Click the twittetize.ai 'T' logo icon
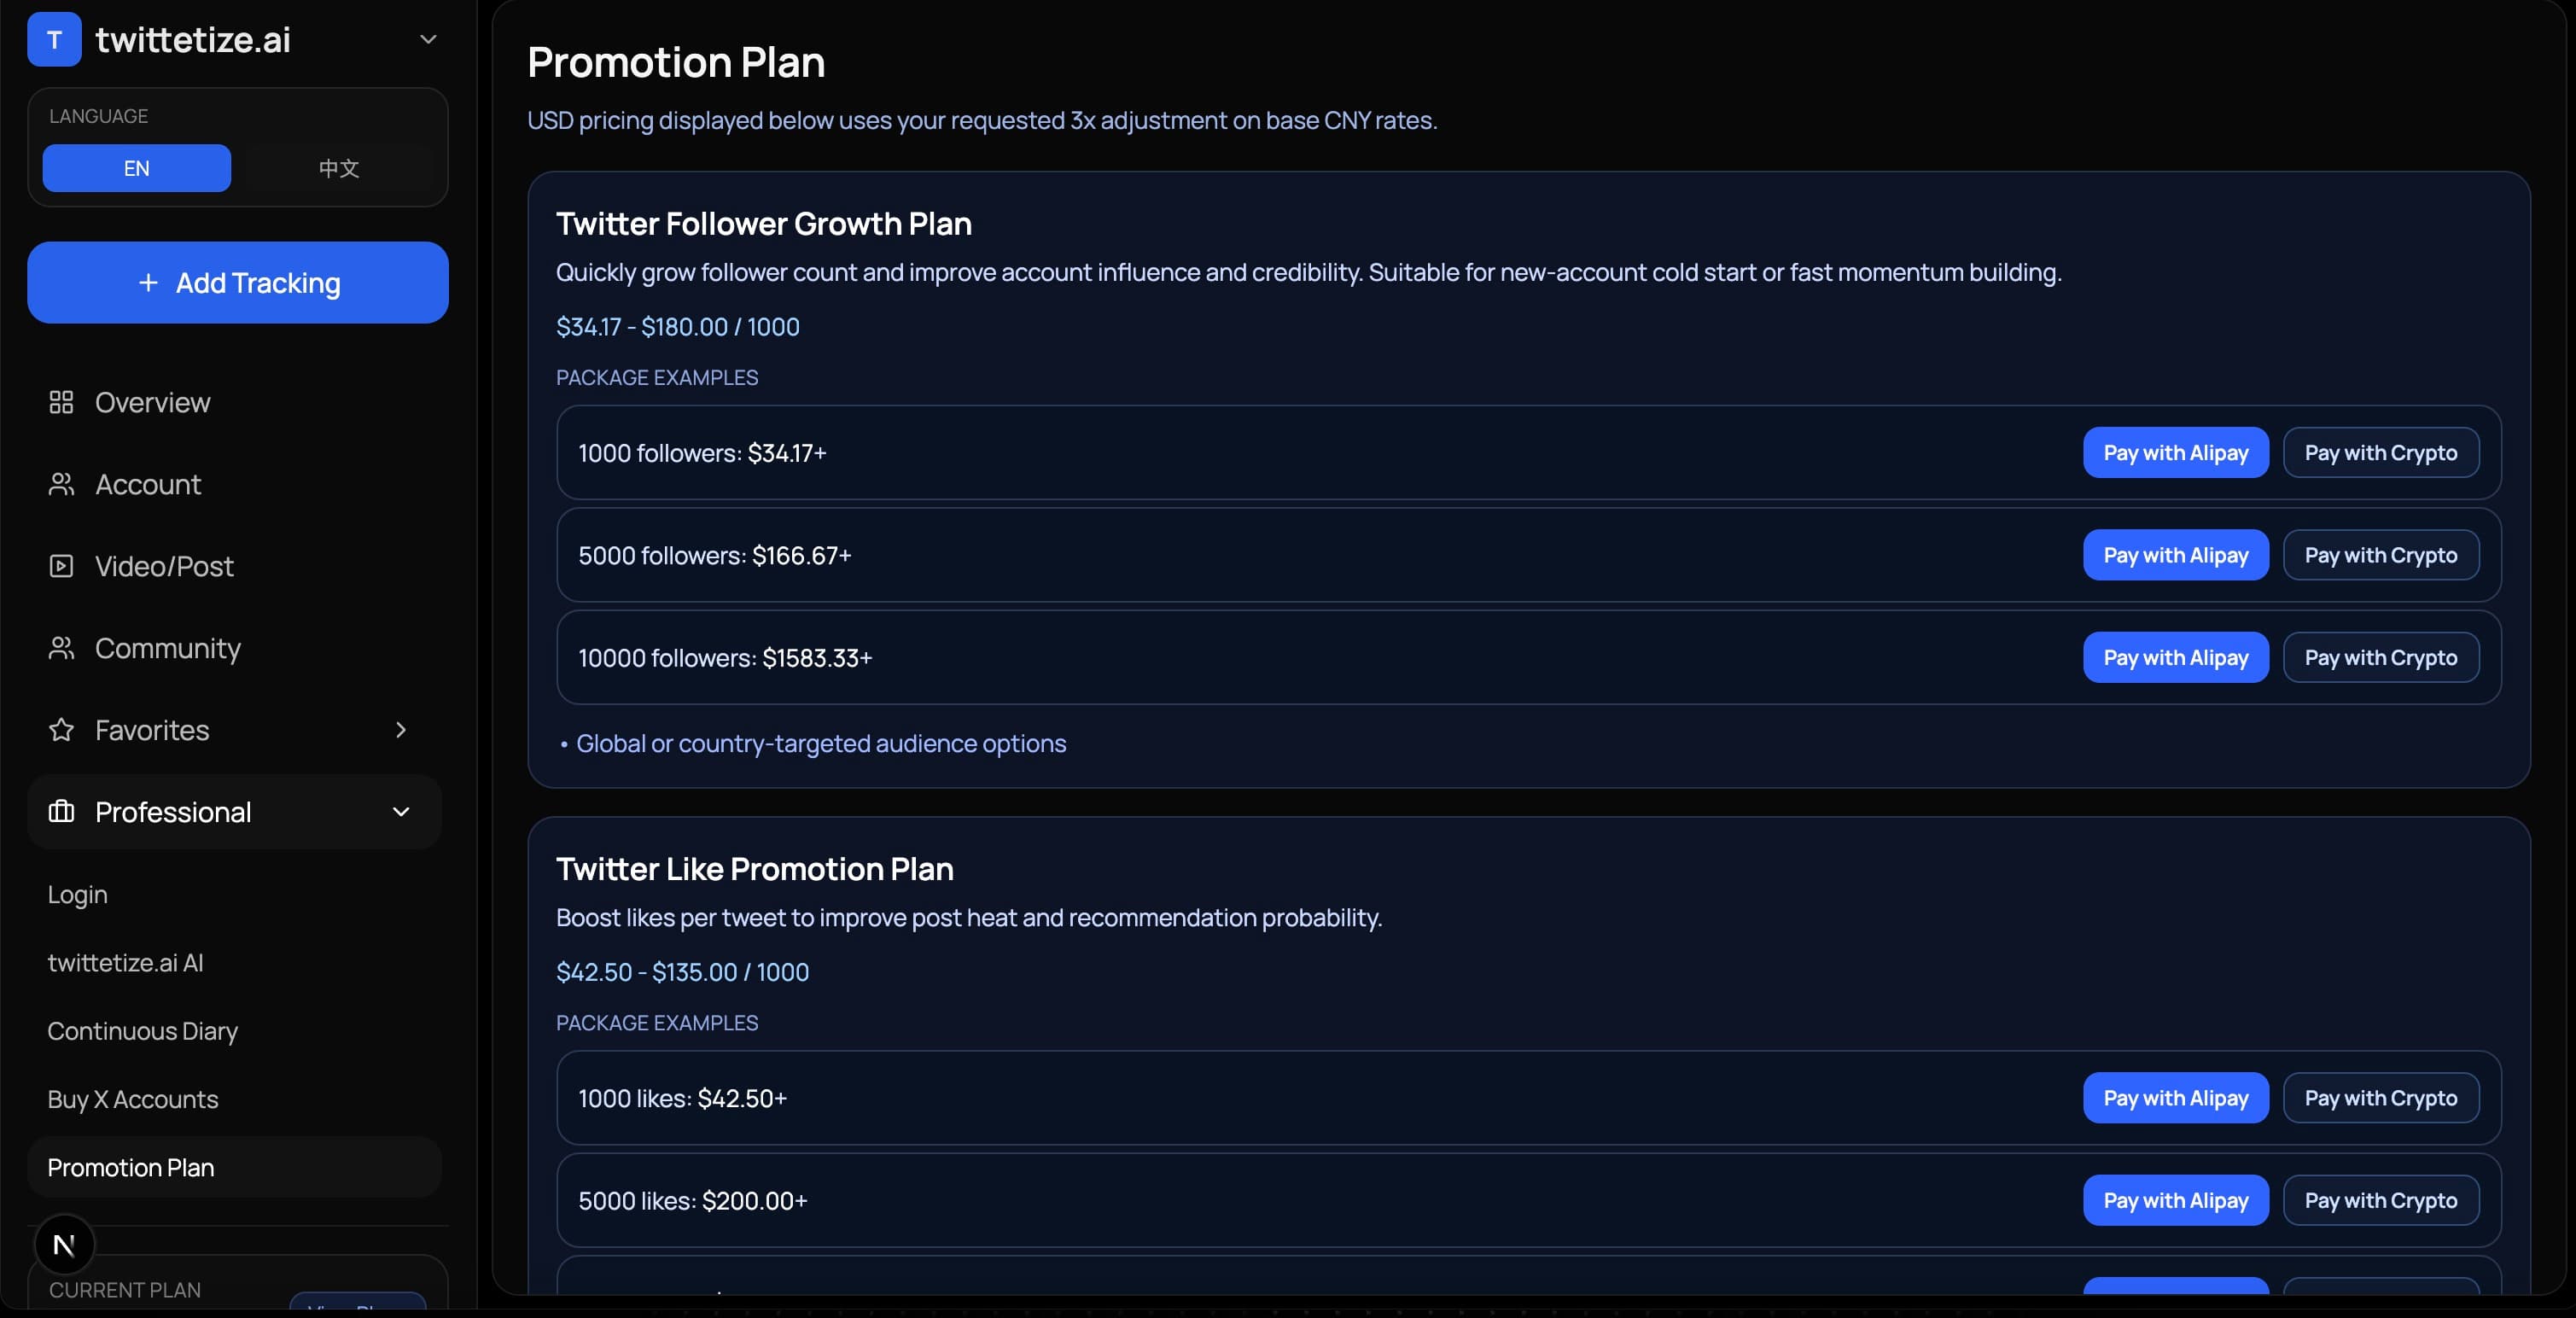 [54, 39]
